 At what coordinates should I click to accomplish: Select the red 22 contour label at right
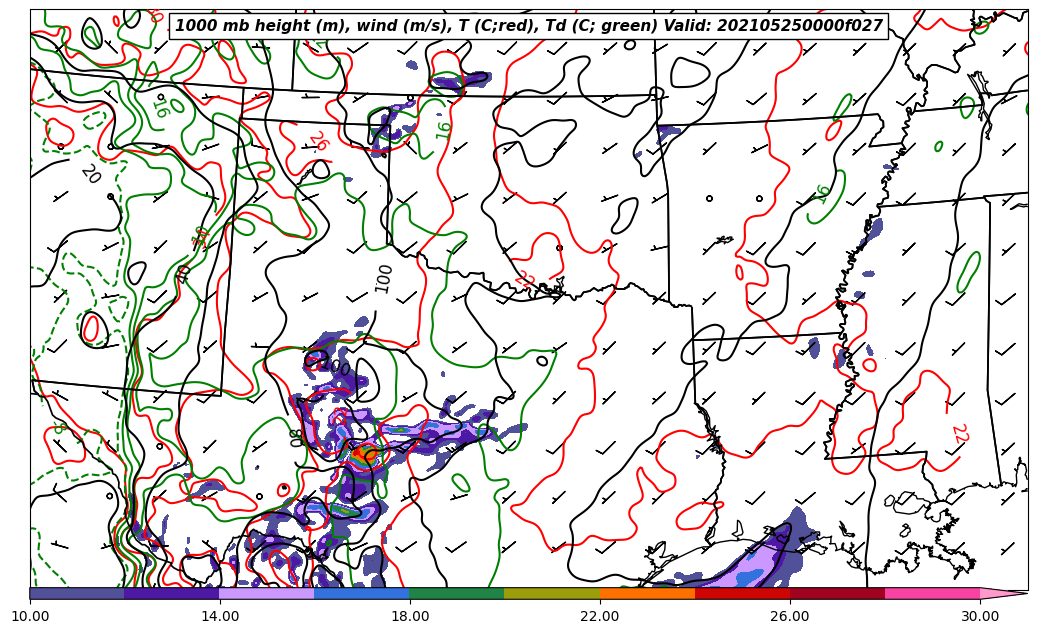[959, 433]
